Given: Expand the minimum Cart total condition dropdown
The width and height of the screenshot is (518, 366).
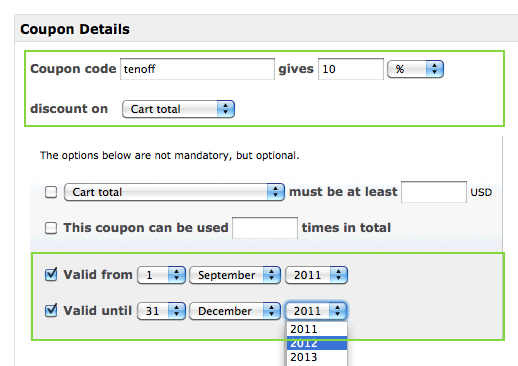Looking at the screenshot, I should tap(174, 192).
